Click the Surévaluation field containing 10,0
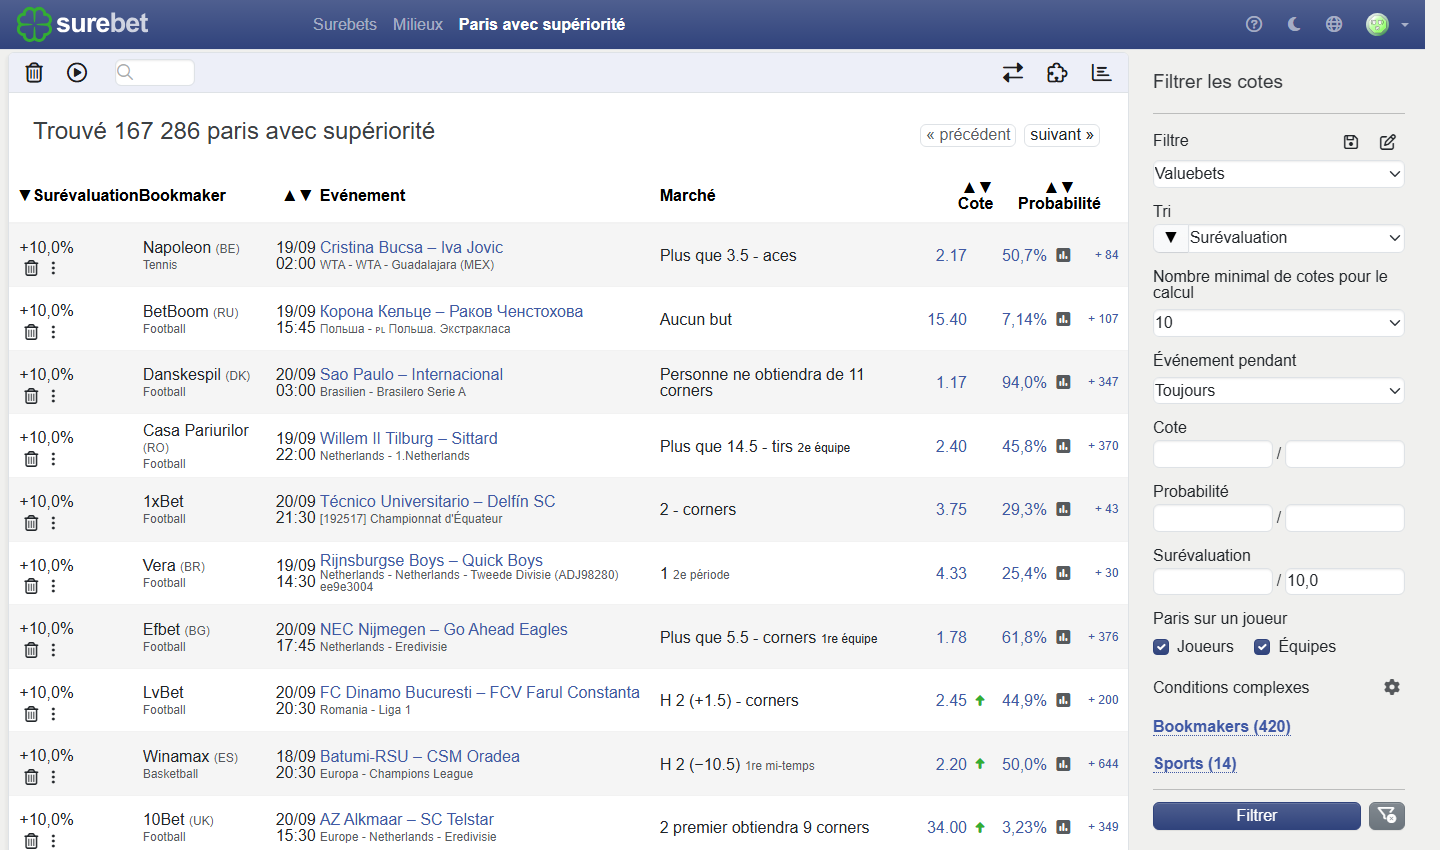This screenshot has width=1440, height=850. pyautogui.click(x=1345, y=581)
